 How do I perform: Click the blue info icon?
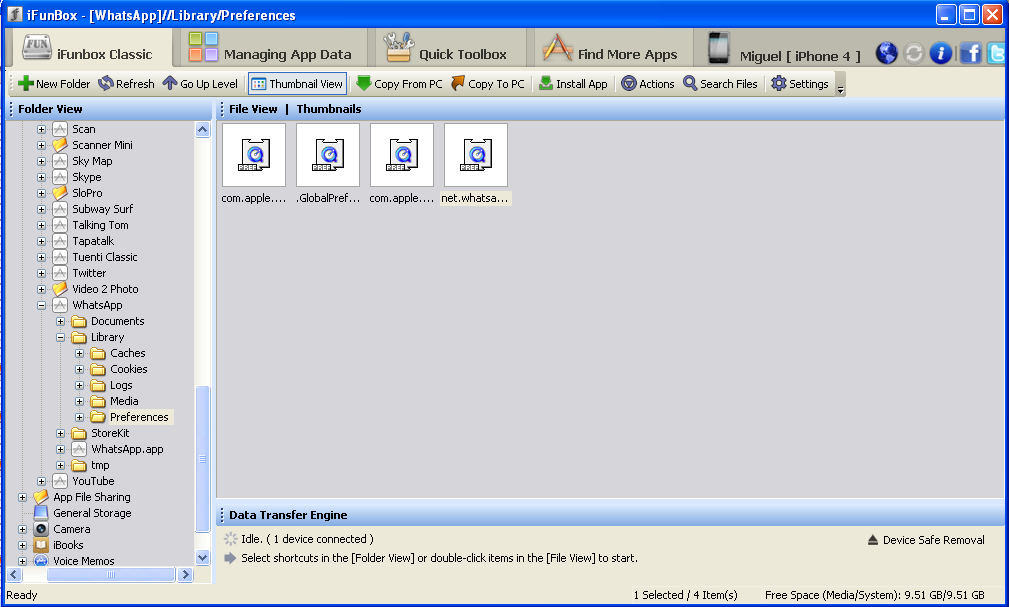click(x=941, y=53)
